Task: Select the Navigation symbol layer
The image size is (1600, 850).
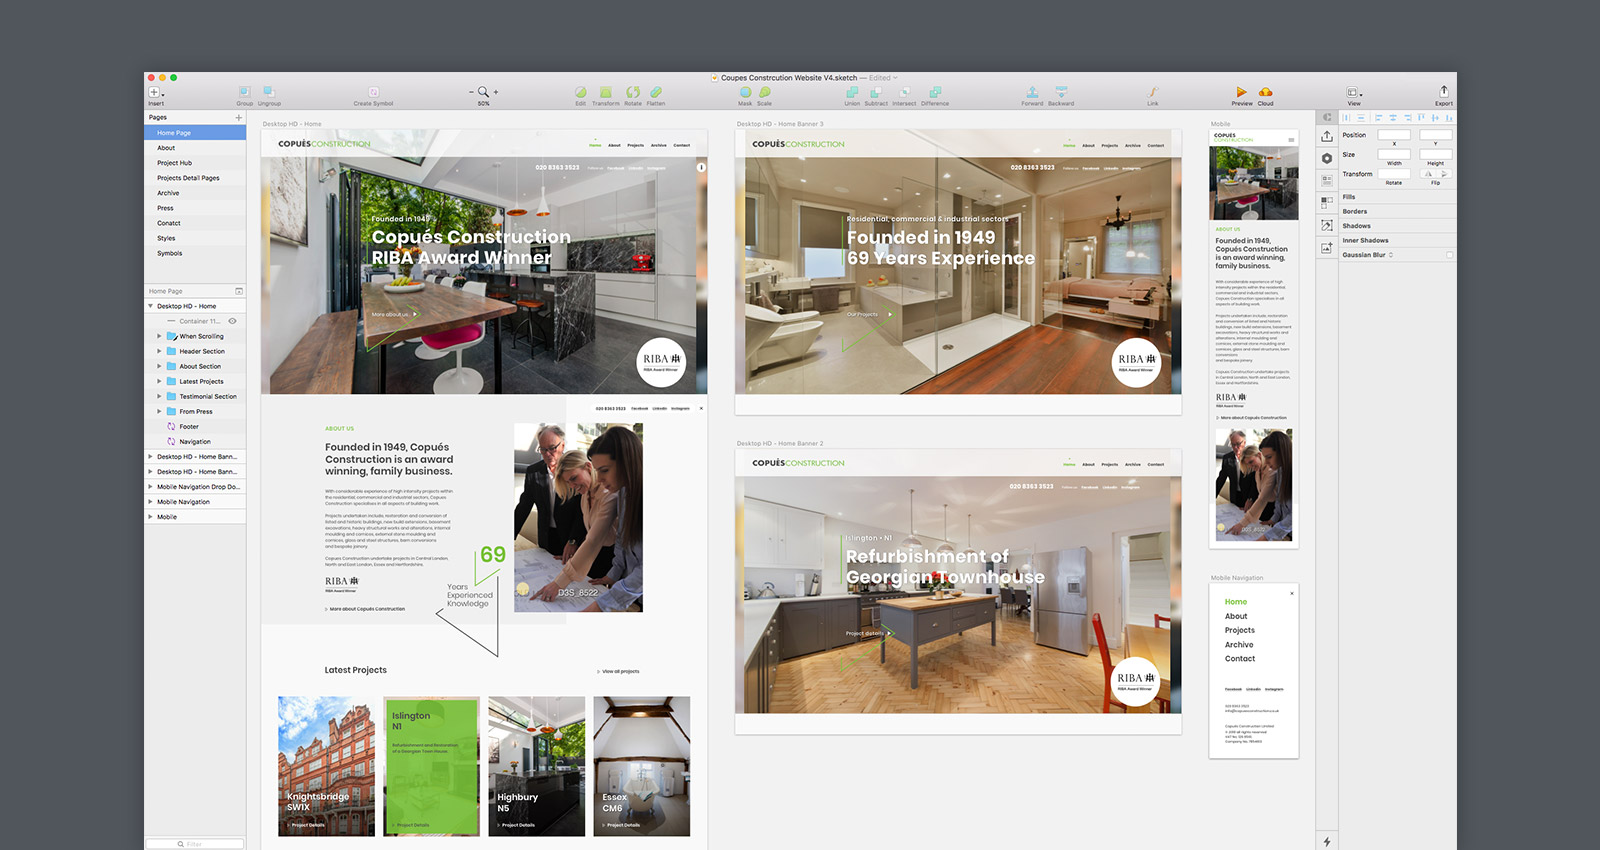Action: [195, 442]
